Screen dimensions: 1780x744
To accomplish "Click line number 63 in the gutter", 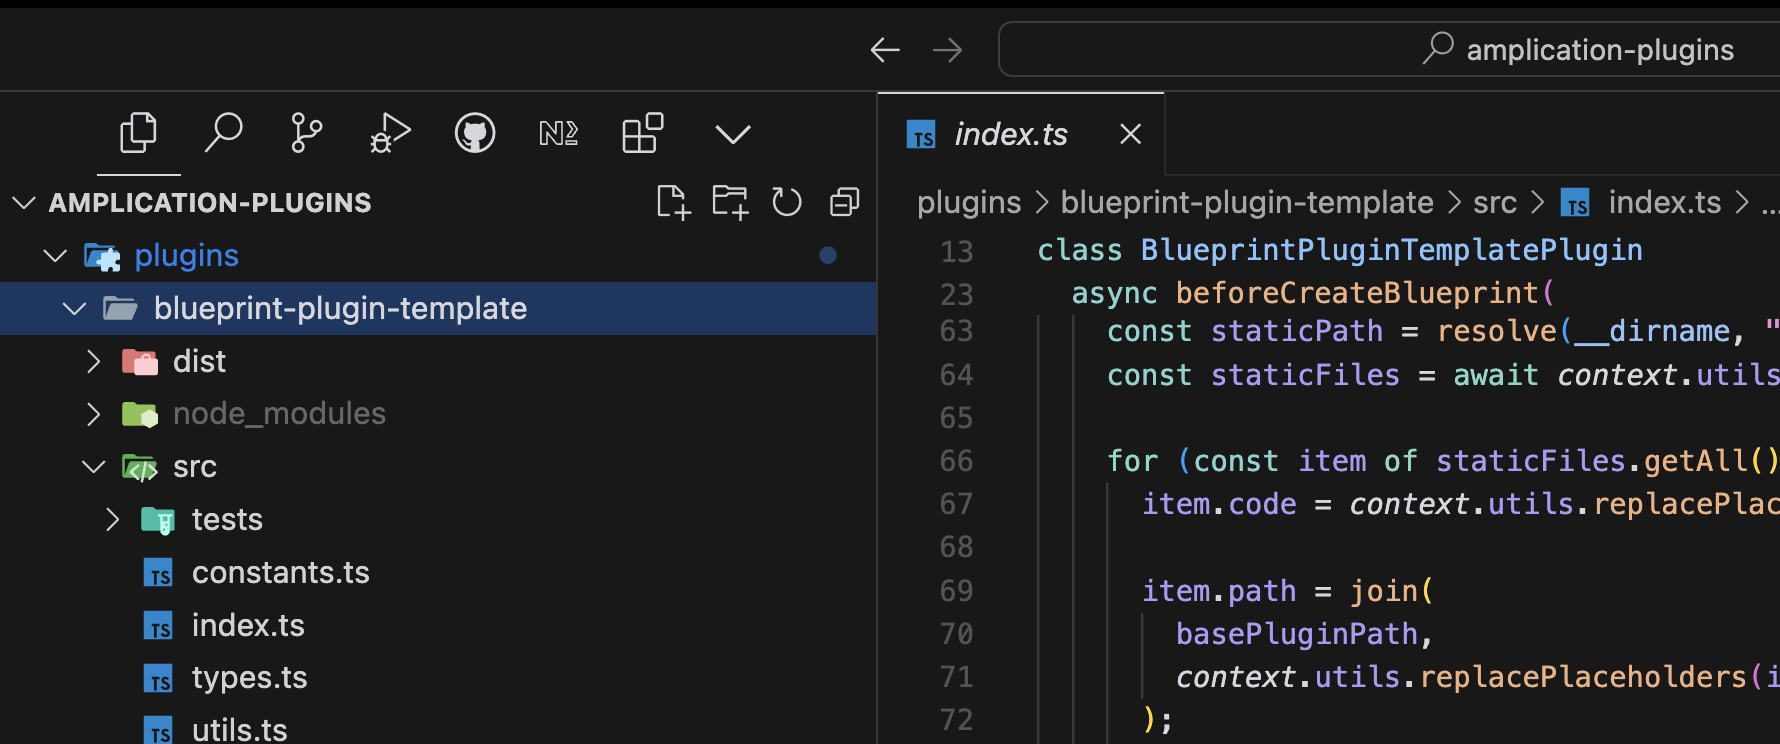I will tap(956, 331).
